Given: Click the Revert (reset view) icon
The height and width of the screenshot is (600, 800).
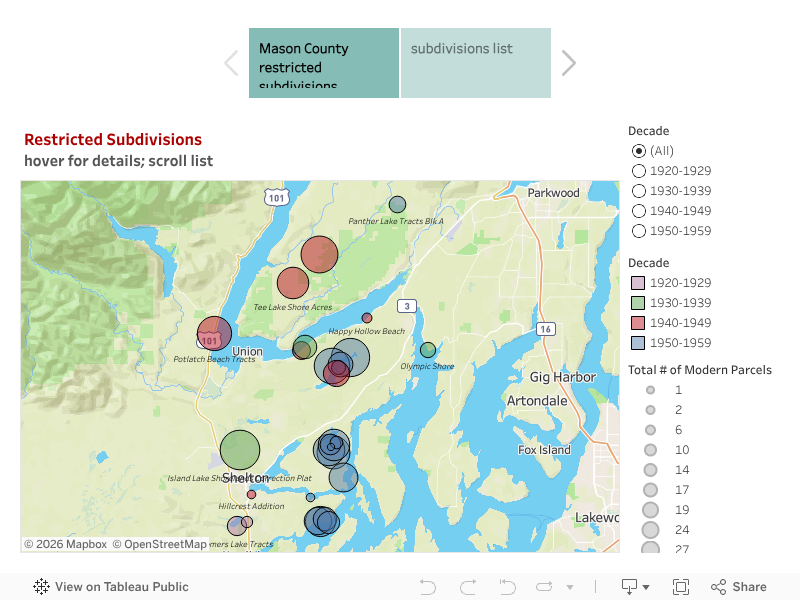Looking at the screenshot, I should coord(507,587).
